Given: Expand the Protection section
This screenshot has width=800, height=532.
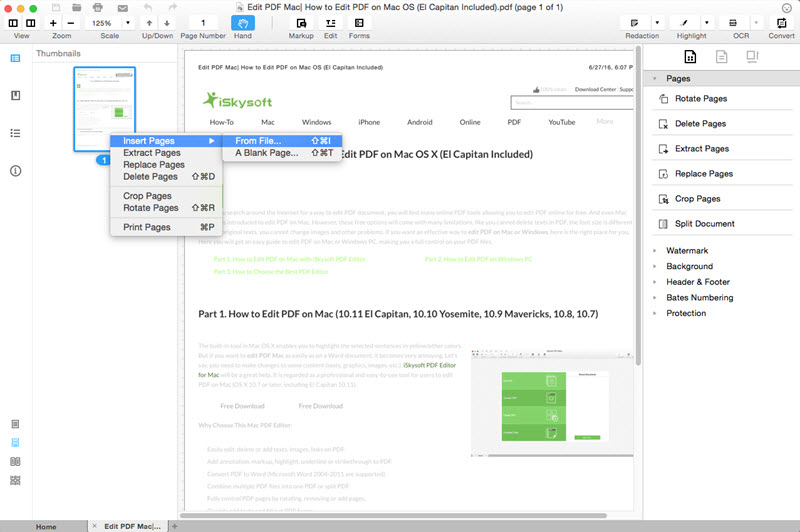Looking at the screenshot, I should [655, 314].
